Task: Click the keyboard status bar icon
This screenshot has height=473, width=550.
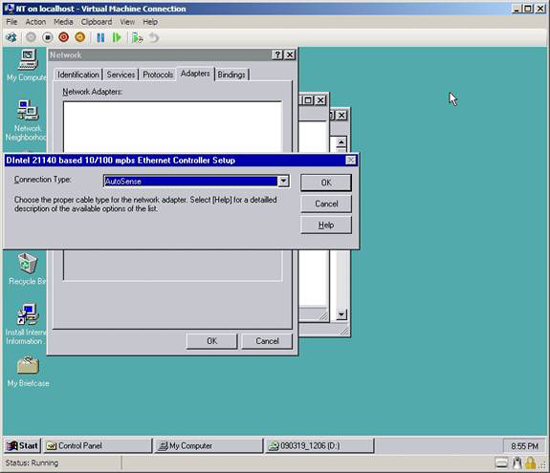Action: pos(501,464)
